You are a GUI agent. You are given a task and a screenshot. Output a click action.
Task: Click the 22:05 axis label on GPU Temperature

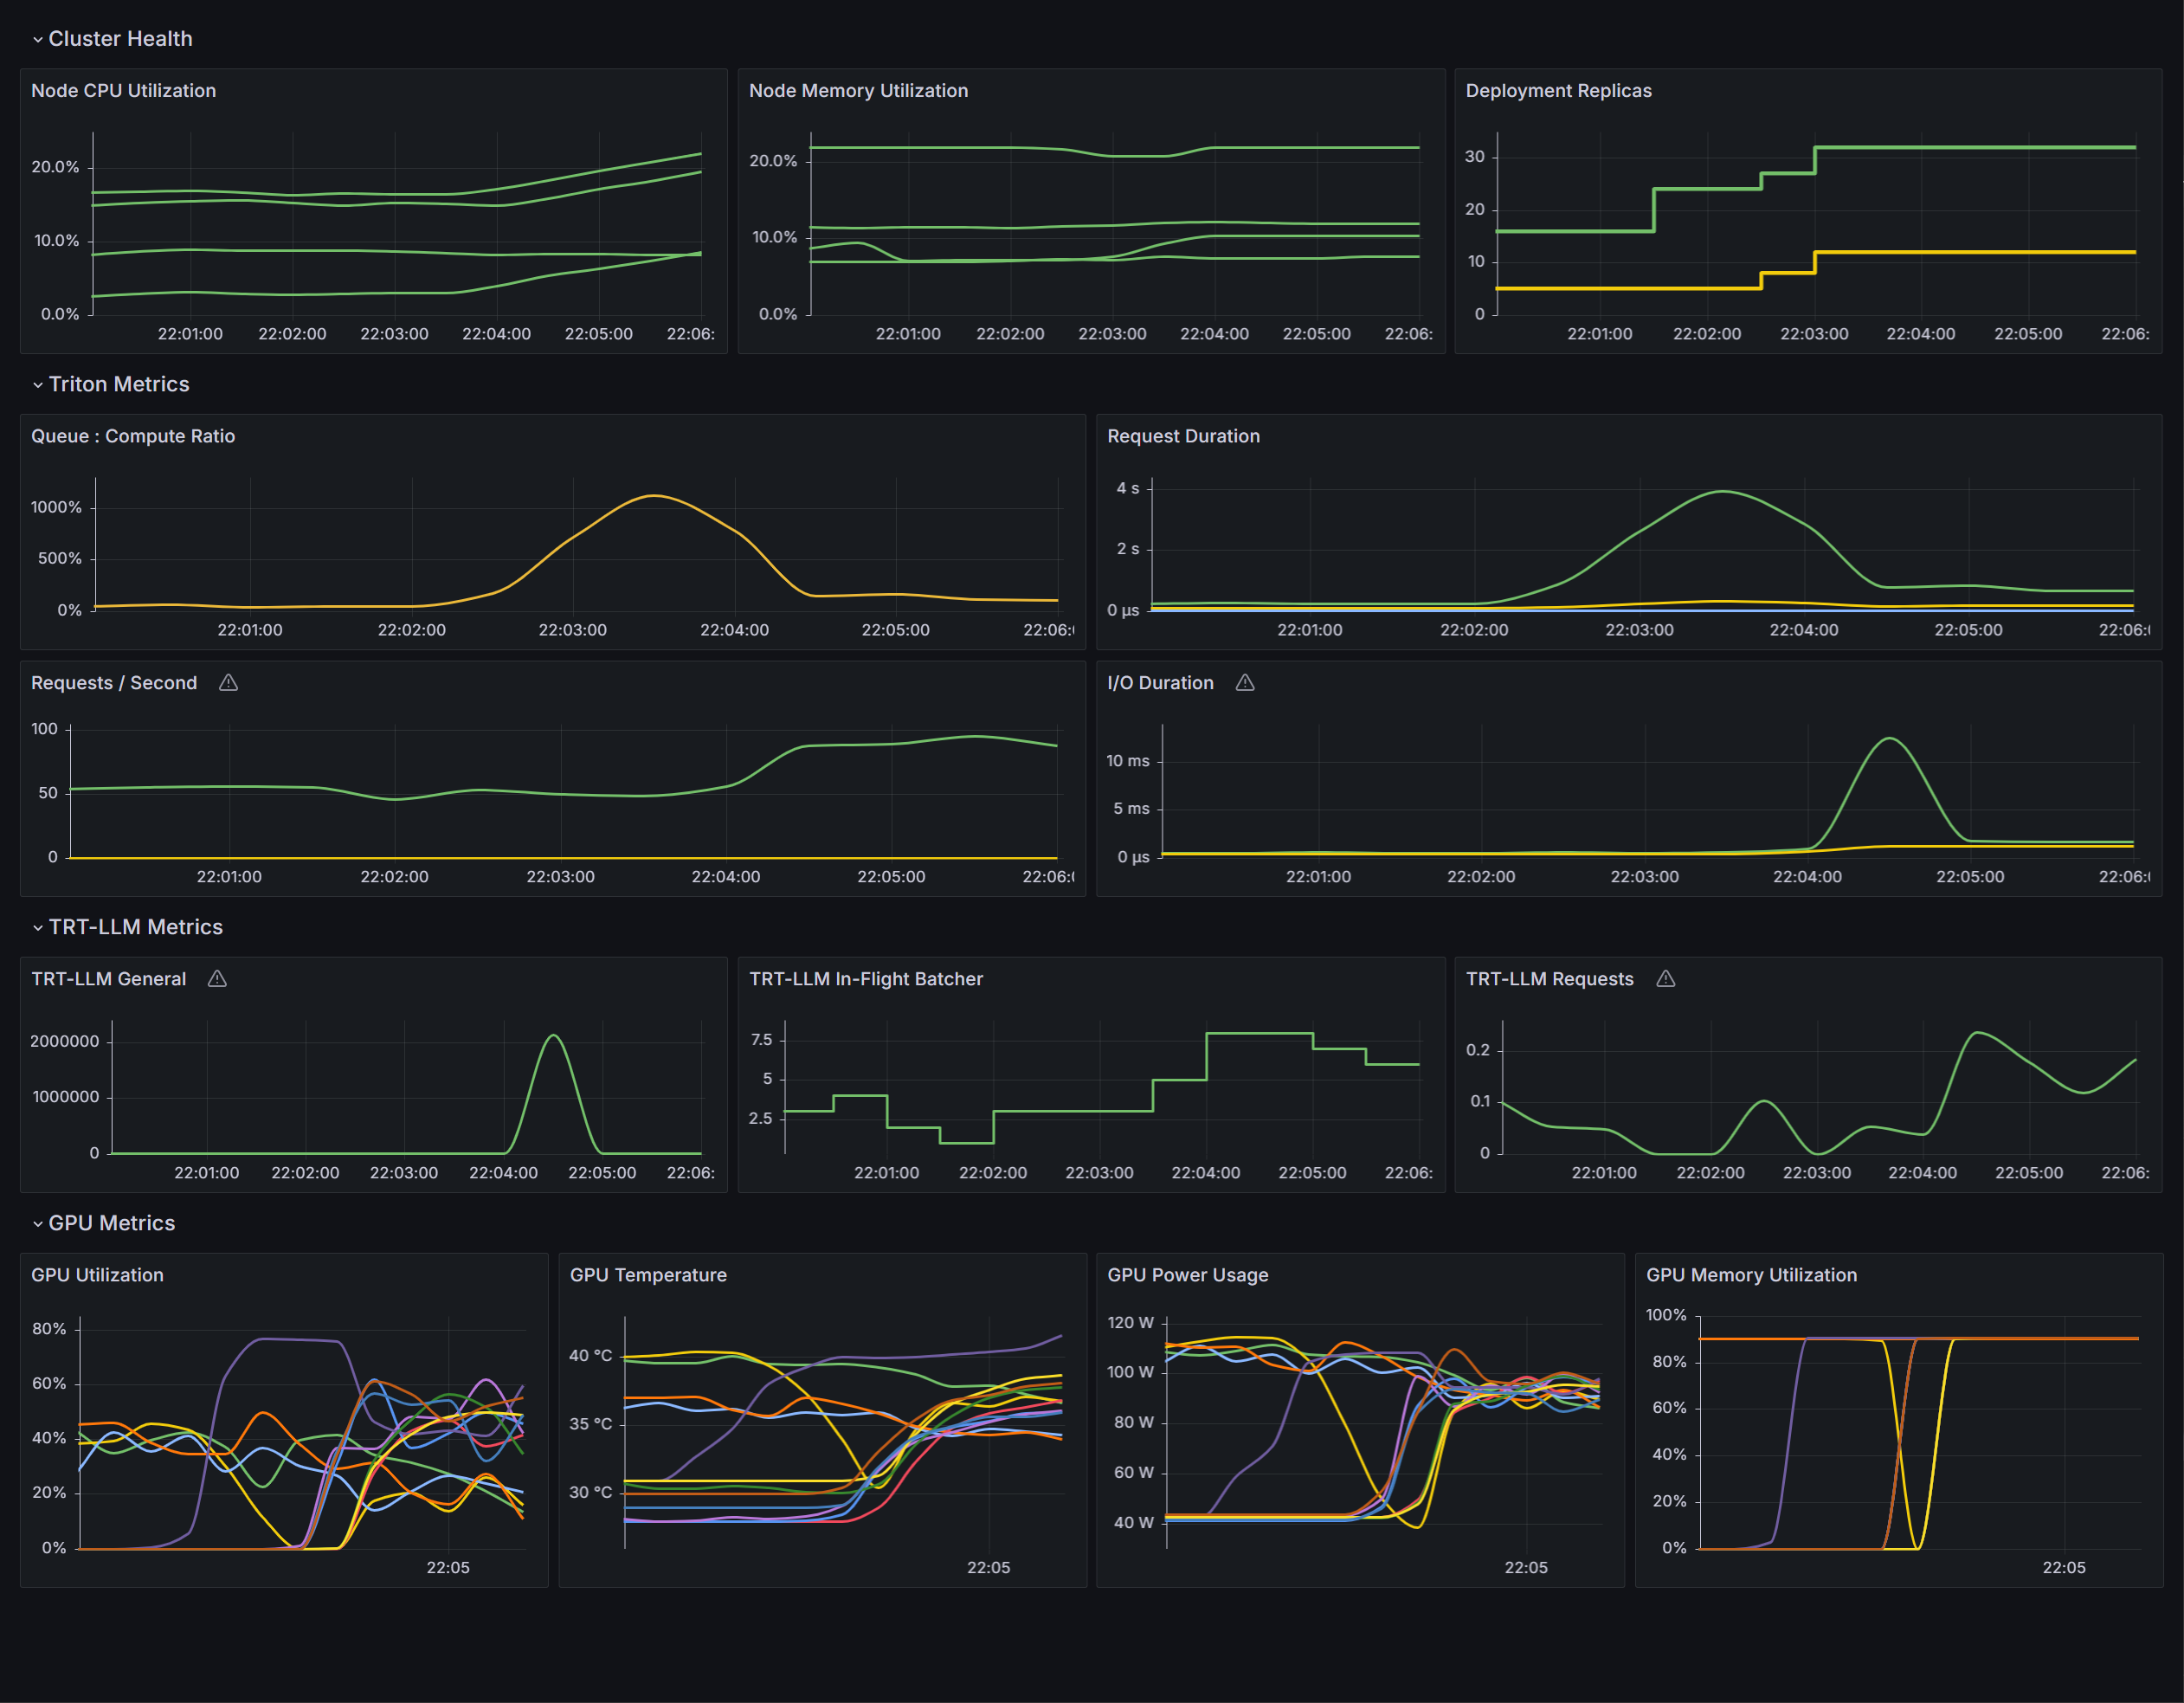point(990,1567)
